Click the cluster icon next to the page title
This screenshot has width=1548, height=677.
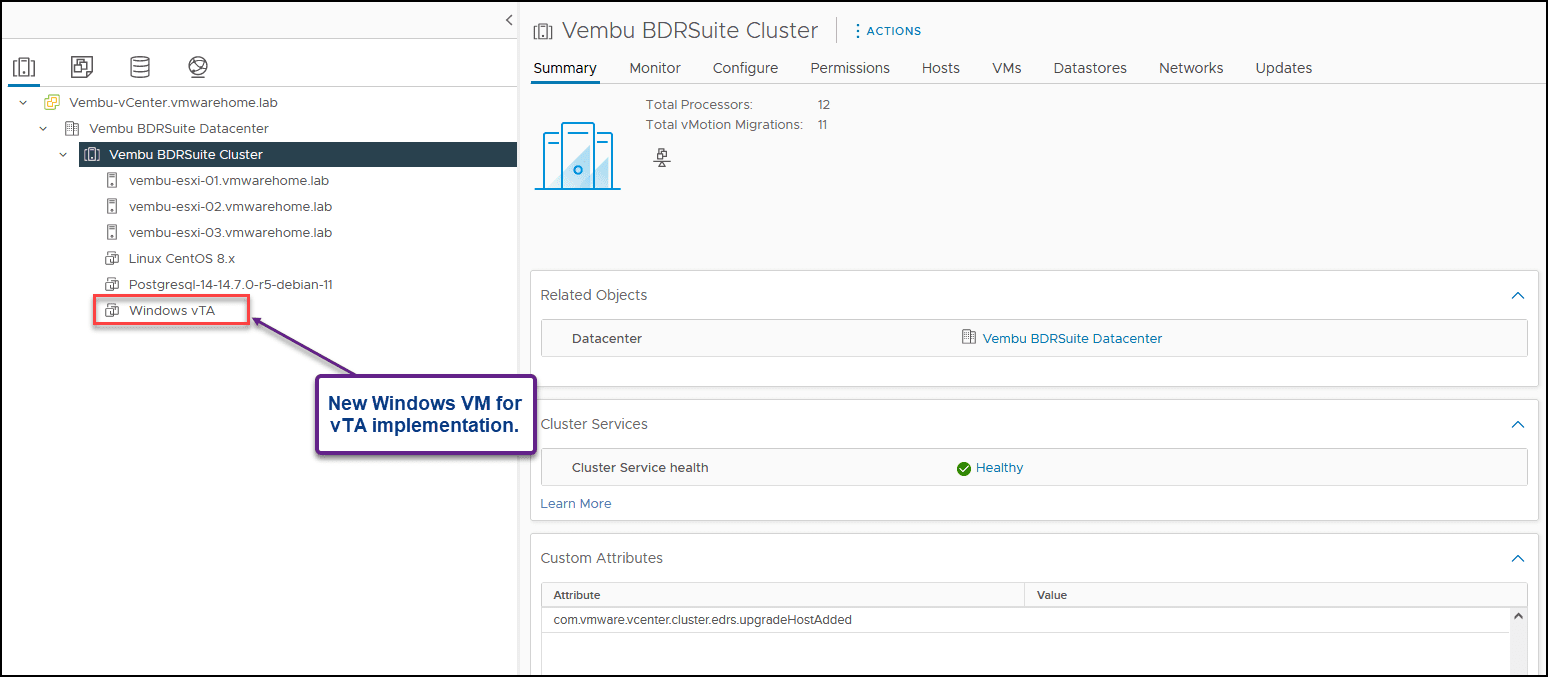tap(543, 31)
